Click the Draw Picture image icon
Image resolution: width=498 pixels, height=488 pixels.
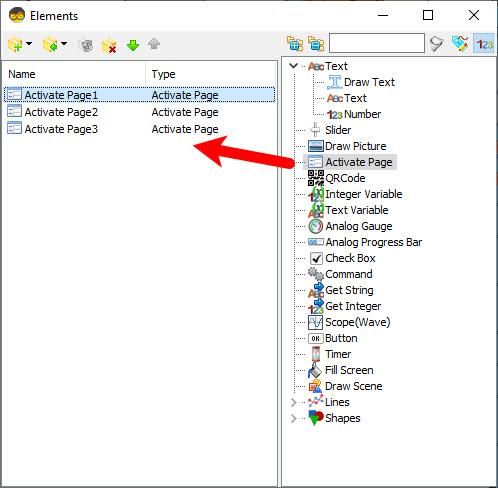click(315, 146)
